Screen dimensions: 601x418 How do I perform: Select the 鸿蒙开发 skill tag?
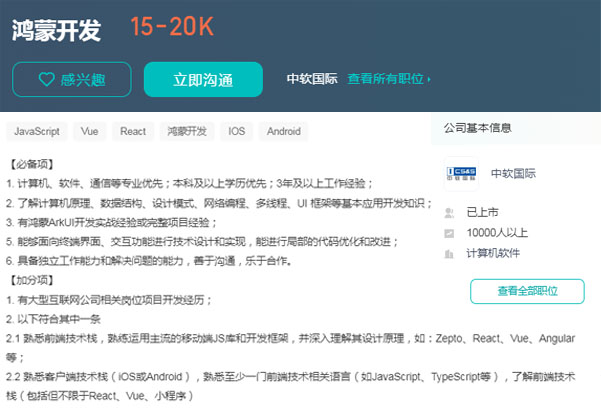pos(187,131)
